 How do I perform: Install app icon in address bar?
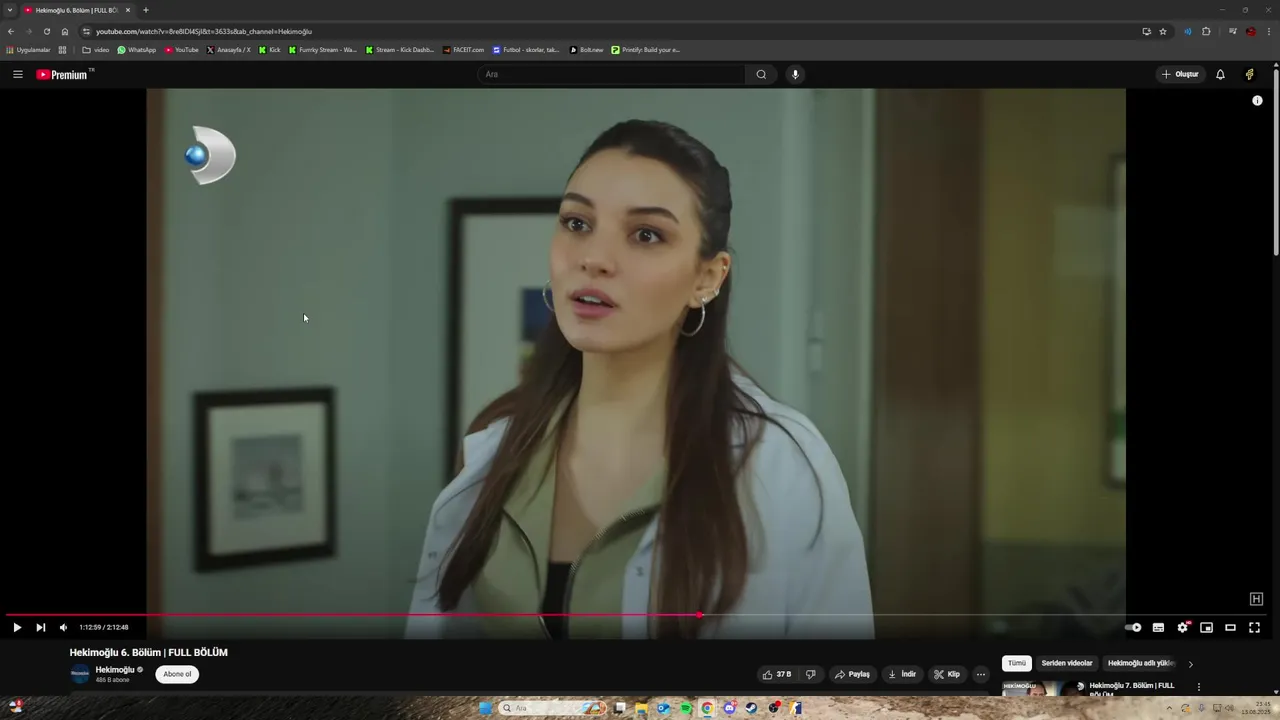(1146, 31)
